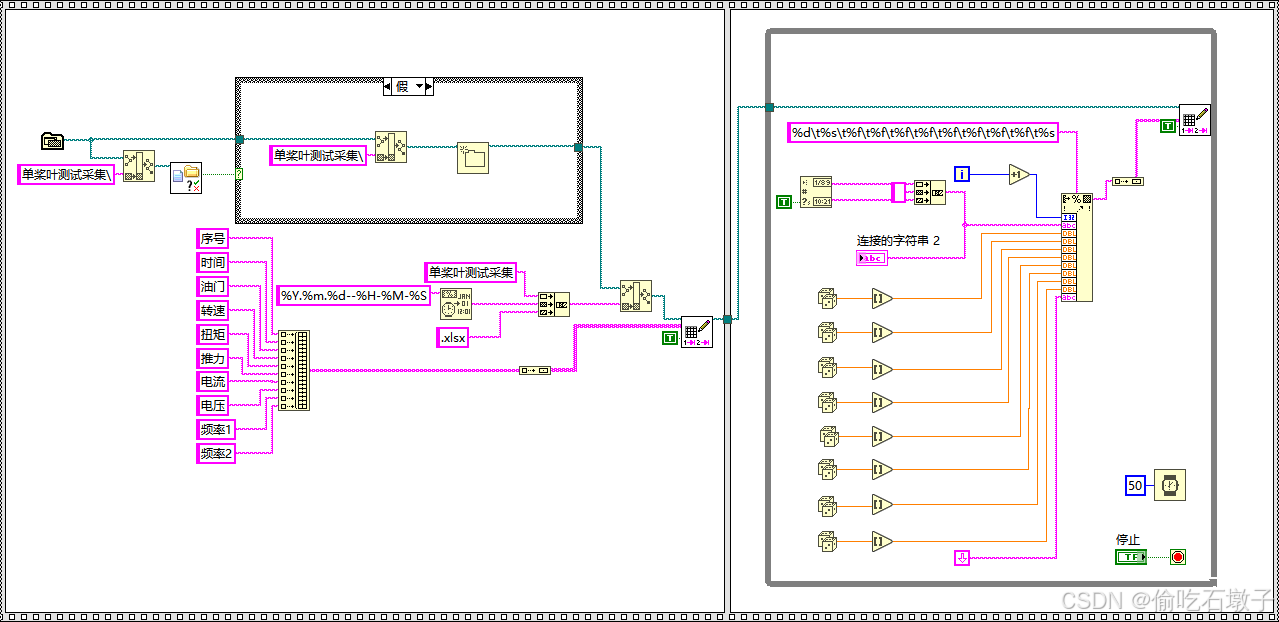
Task: Select the 频率1 string constant
Action: (216, 429)
